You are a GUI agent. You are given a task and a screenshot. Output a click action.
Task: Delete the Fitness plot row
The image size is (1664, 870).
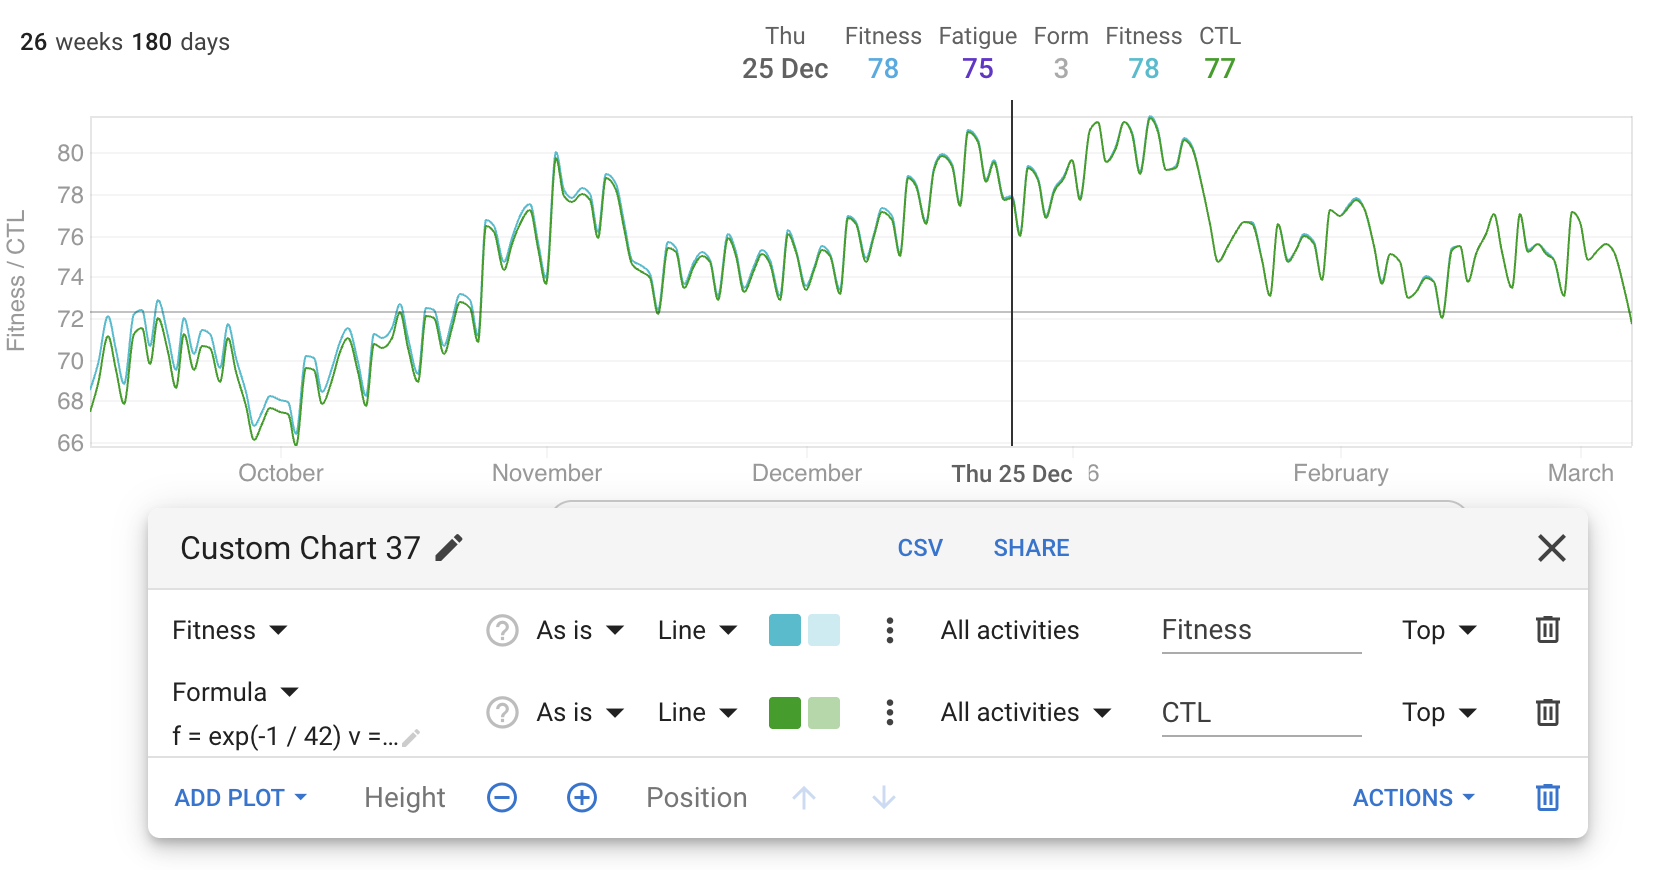[x=1547, y=630]
